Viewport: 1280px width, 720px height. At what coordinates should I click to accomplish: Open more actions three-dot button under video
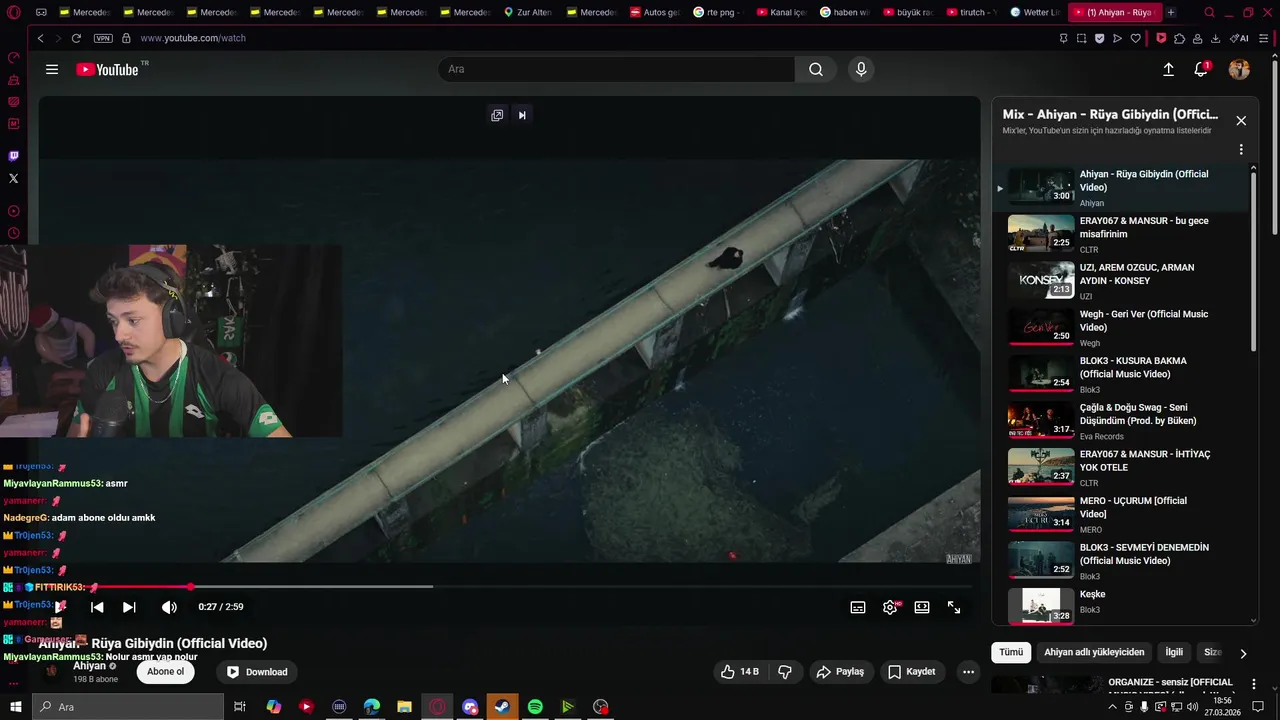point(968,672)
